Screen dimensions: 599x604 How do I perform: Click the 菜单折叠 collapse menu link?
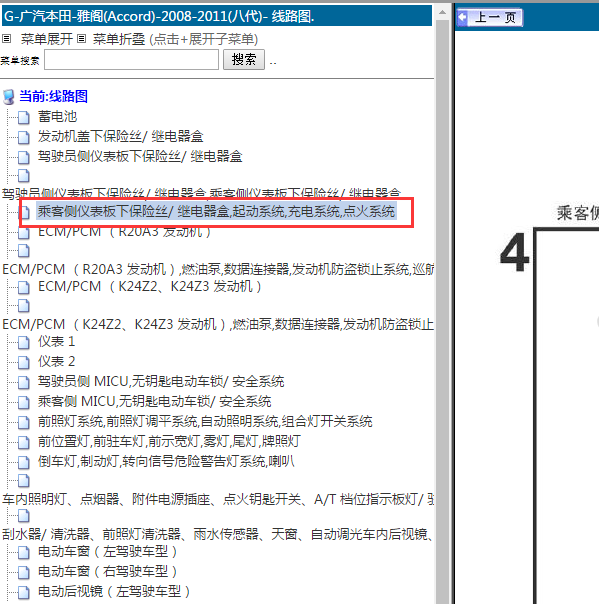point(119,39)
